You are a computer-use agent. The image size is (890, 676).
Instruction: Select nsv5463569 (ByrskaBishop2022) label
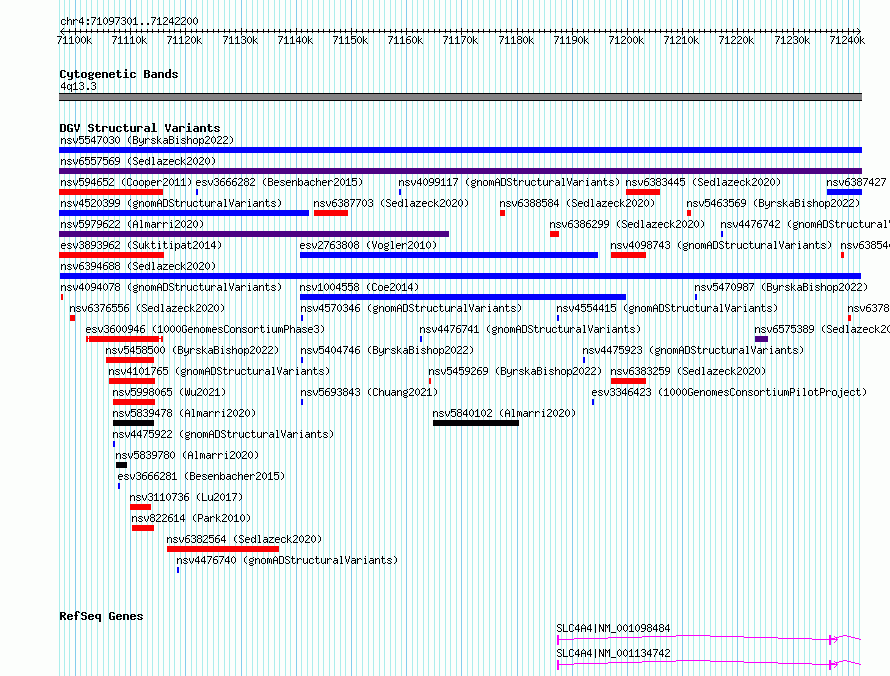[773, 203]
